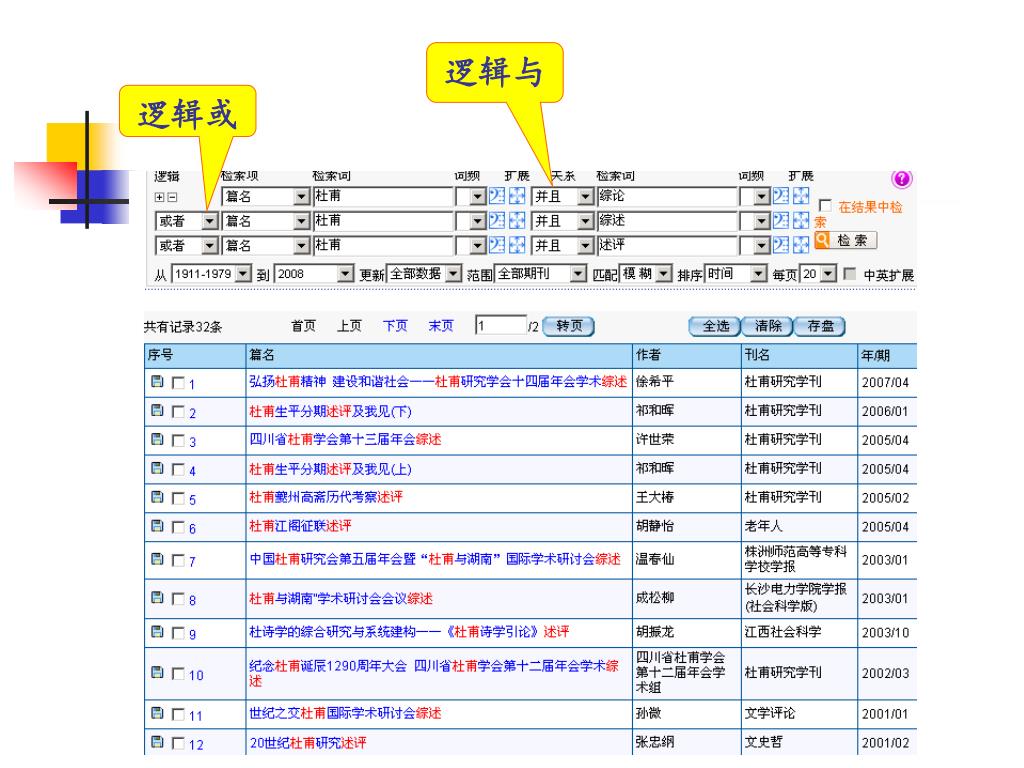Click the save icon for record 11

coord(157,713)
